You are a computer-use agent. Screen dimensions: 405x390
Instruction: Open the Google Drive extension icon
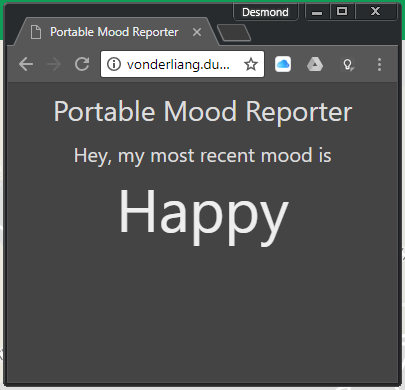[315, 64]
